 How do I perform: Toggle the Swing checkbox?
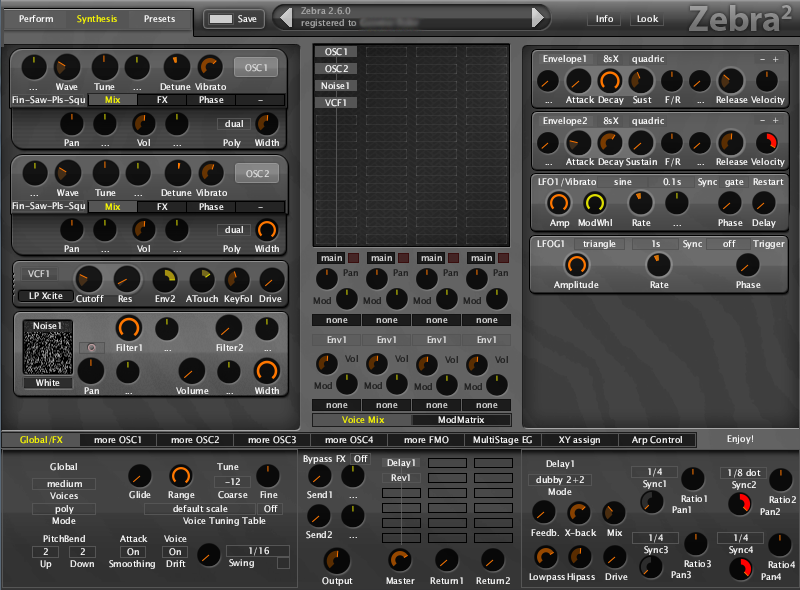[283, 563]
